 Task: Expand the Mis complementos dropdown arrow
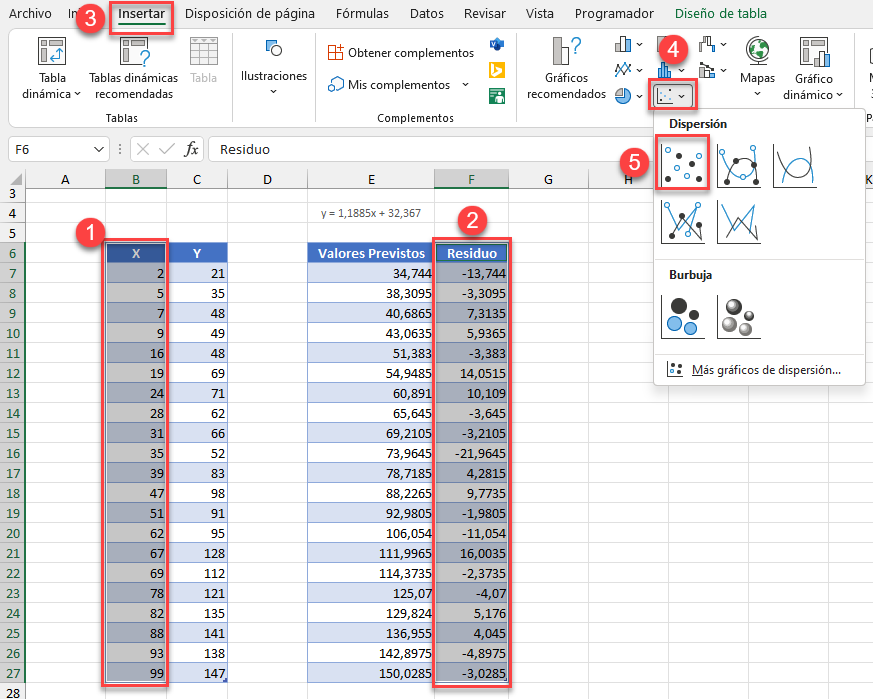click(465, 85)
